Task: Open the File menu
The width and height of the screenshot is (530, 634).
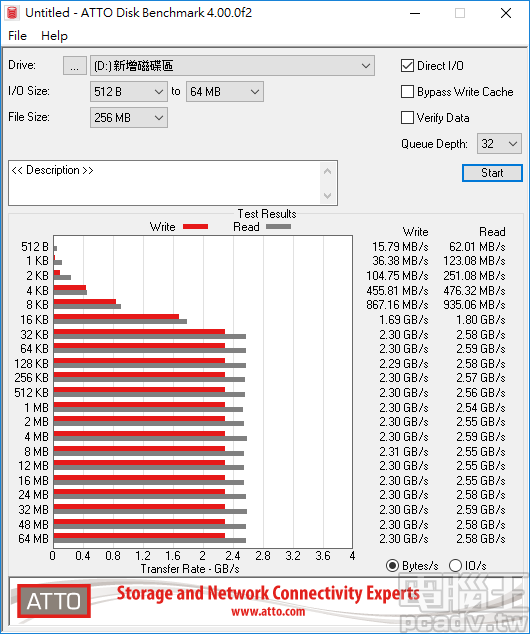Action: point(17,36)
